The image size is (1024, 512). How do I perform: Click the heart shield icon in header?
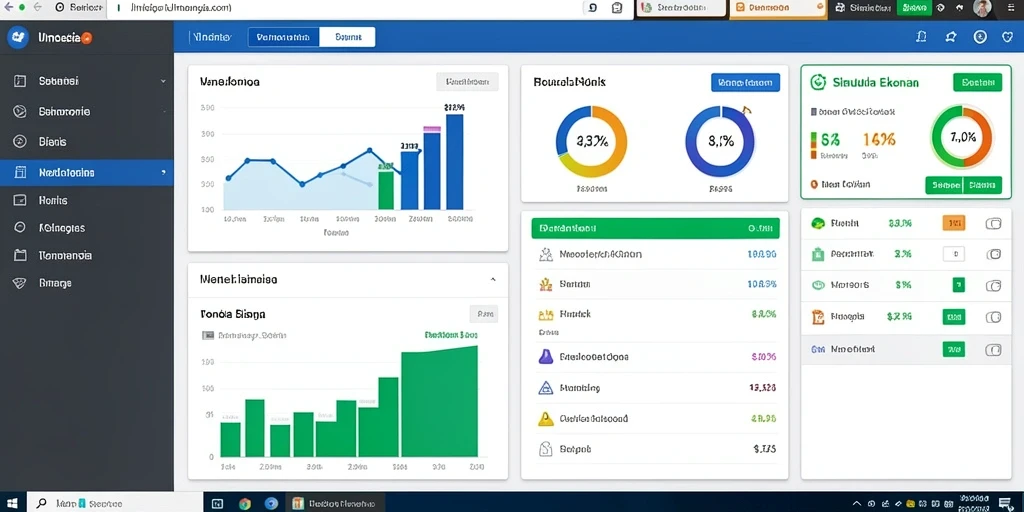point(1007,37)
